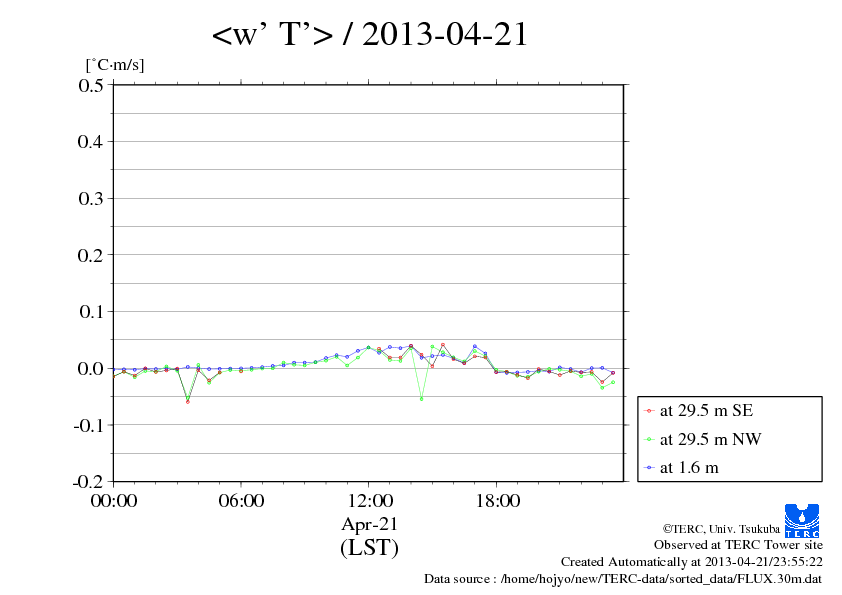Viewport: 842px width, 595px height.
Task: Click legend entry "at 1.6 m"
Action: coord(689,468)
